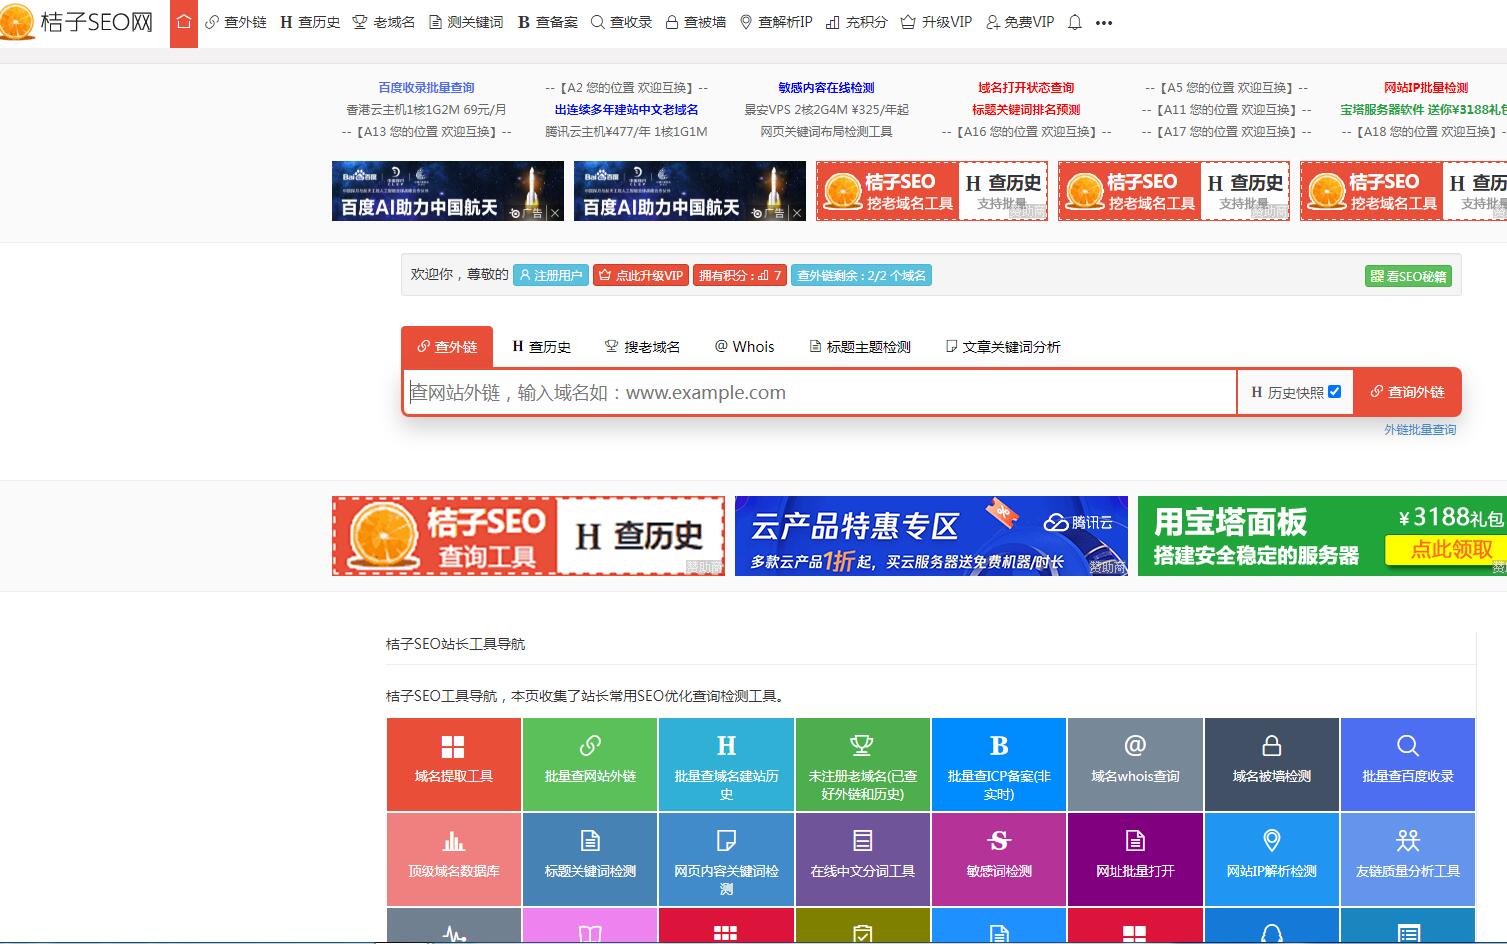Viewport: 1507px width, 944px height.
Task: Click 老域名 in the top navigation
Action: [x=384, y=22]
